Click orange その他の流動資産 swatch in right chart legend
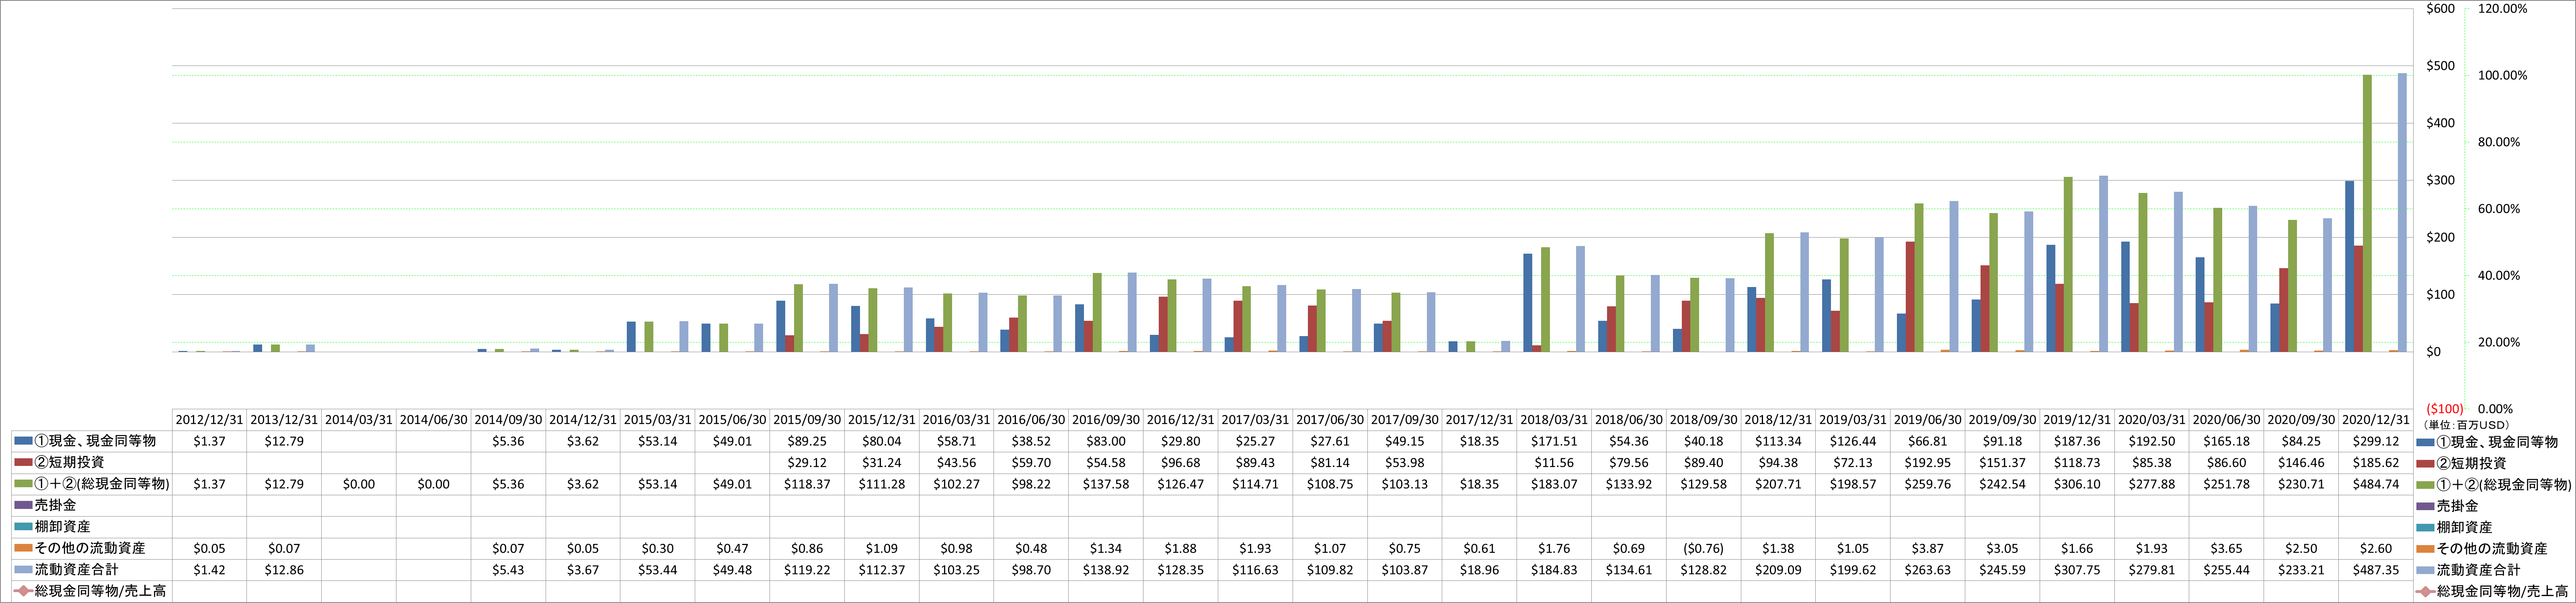 click(x=2424, y=549)
